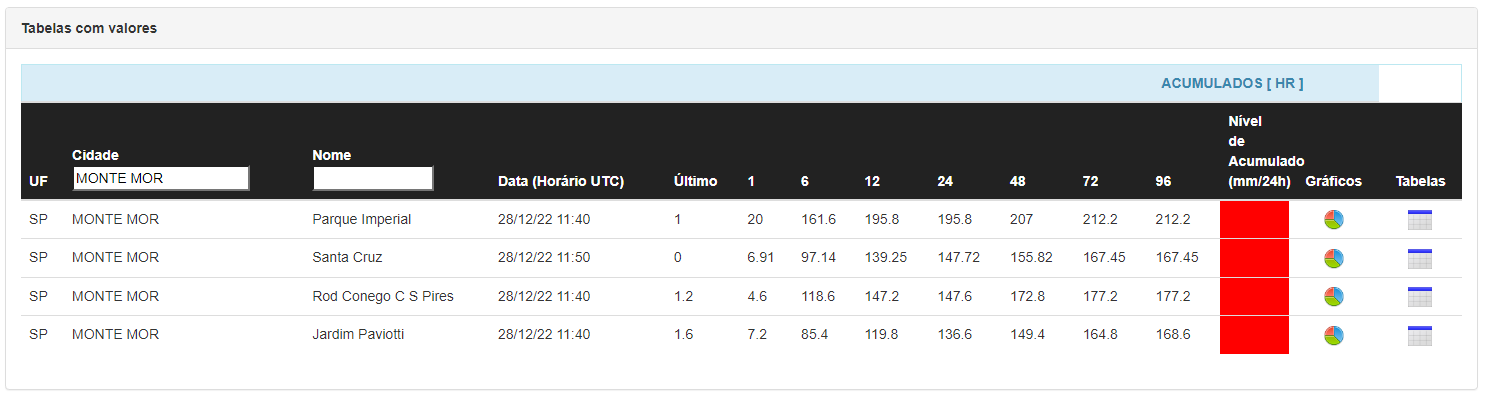The image size is (1490, 399).
Task: Click the 7.2 value cell
Action: click(x=757, y=335)
